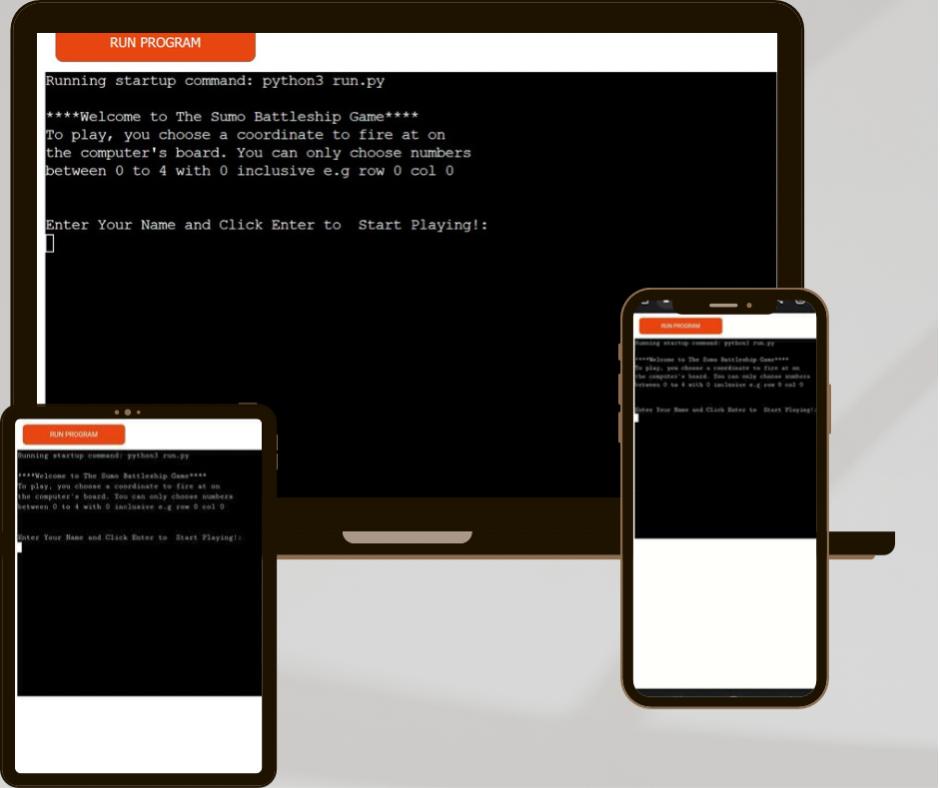The image size is (940, 788).
Task: Click 'Enter Your Name' prompt on laptop
Action: click(x=267, y=225)
